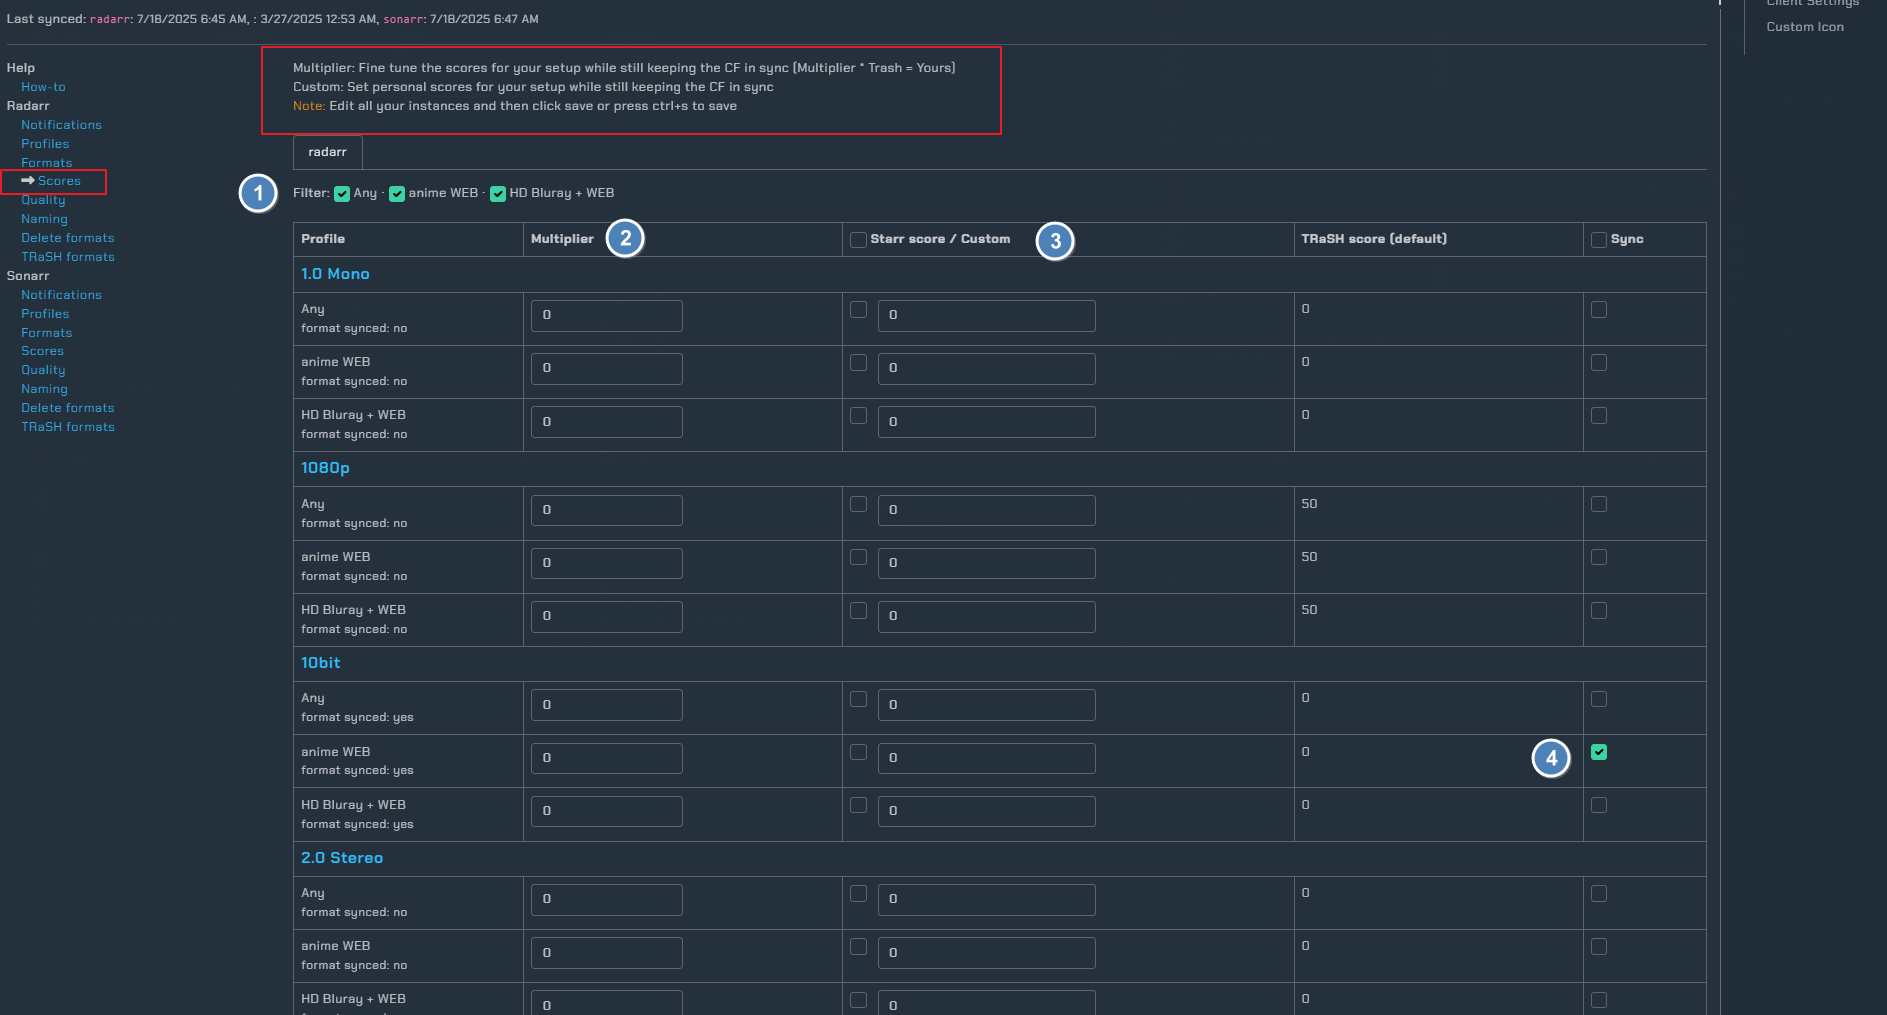Check the Sync header checkbox
The height and width of the screenshot is (1015, 1887).
pyautogui.click(x=1599, y=240)
